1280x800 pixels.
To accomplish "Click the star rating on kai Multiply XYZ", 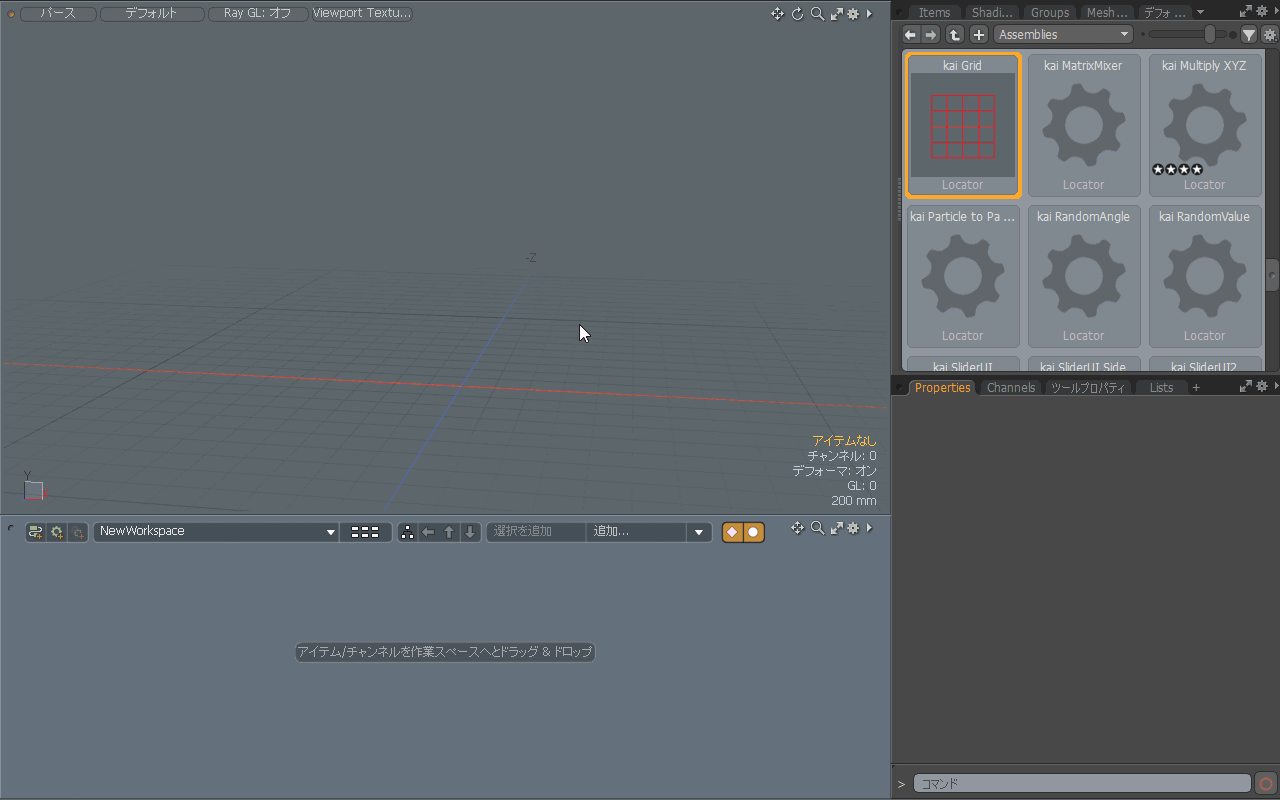I will 1177,169.
